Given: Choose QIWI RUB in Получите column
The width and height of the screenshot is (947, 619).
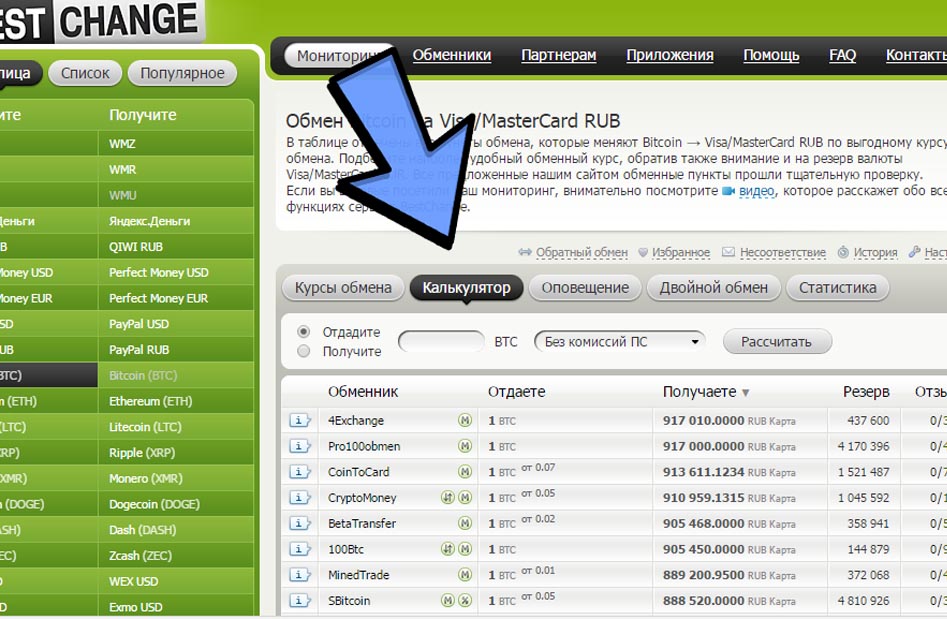Looking at the screenshot, I should coord(176,247).
